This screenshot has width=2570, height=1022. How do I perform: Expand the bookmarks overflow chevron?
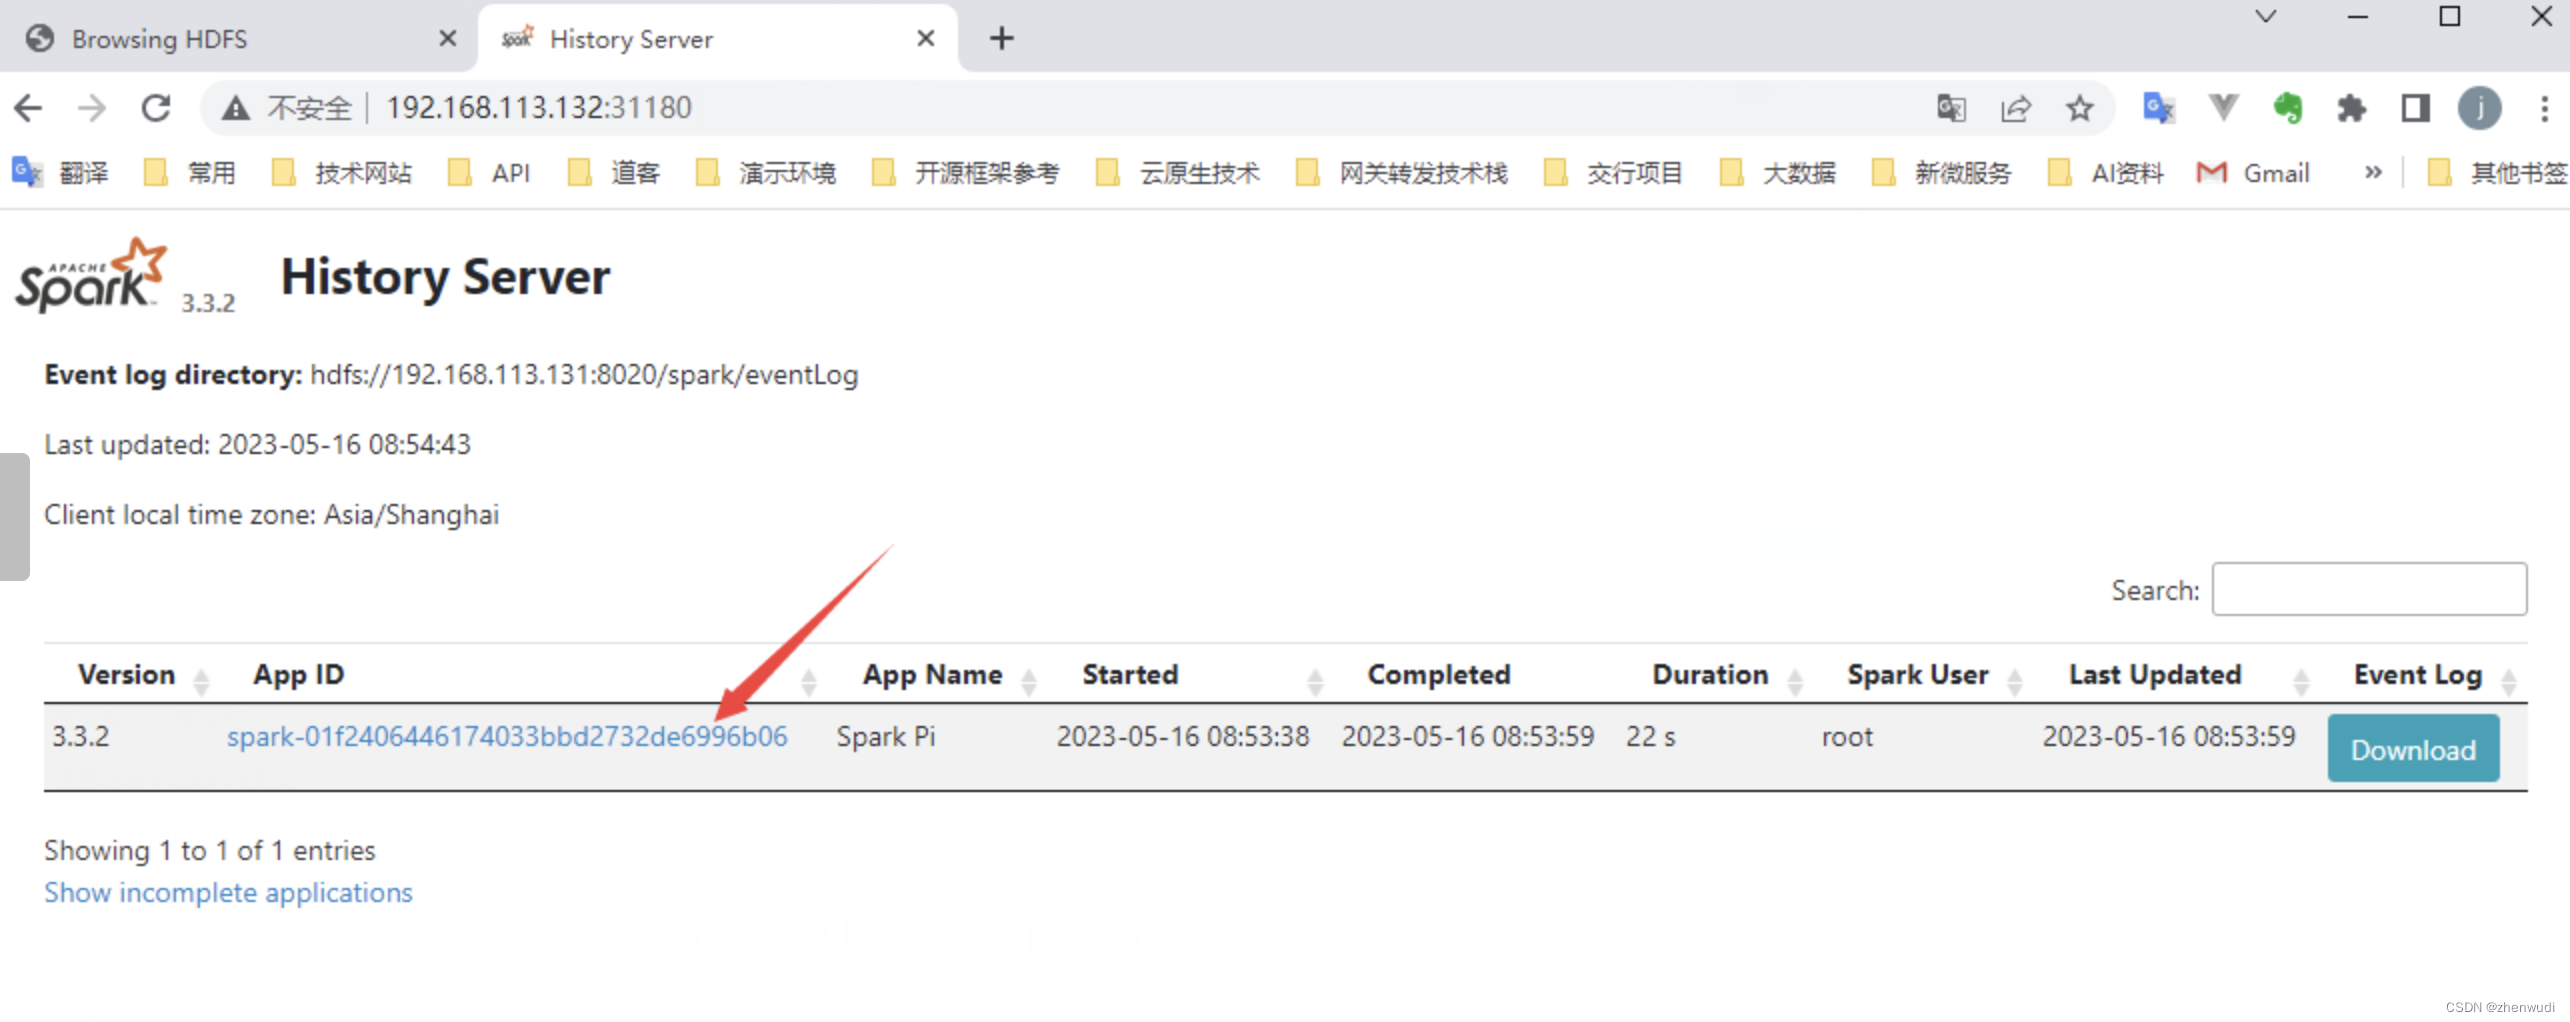pyautogui.click(x=2374, y=172)
